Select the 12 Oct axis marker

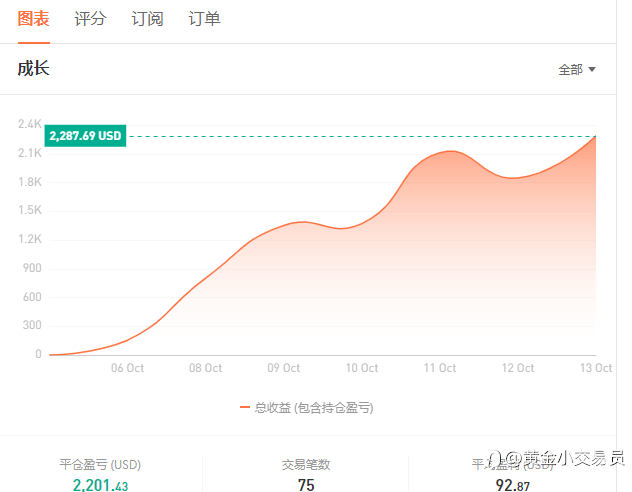coord(517,368)
